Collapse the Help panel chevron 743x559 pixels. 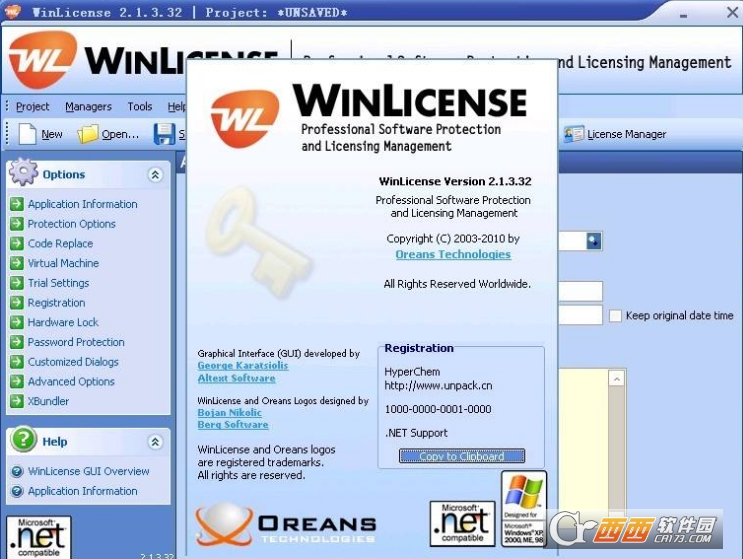pyautogui.click(x=155, y=442)
